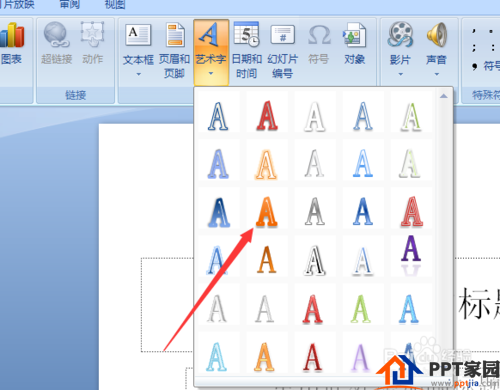Viewport: 500px width, 390px height.
Task: Choose white shadow WordArt in first row
Action: coord(315,116)
